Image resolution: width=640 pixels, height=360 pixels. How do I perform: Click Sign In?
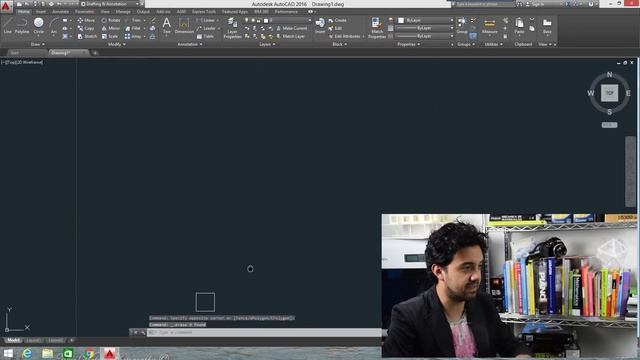tap(536, 4)
